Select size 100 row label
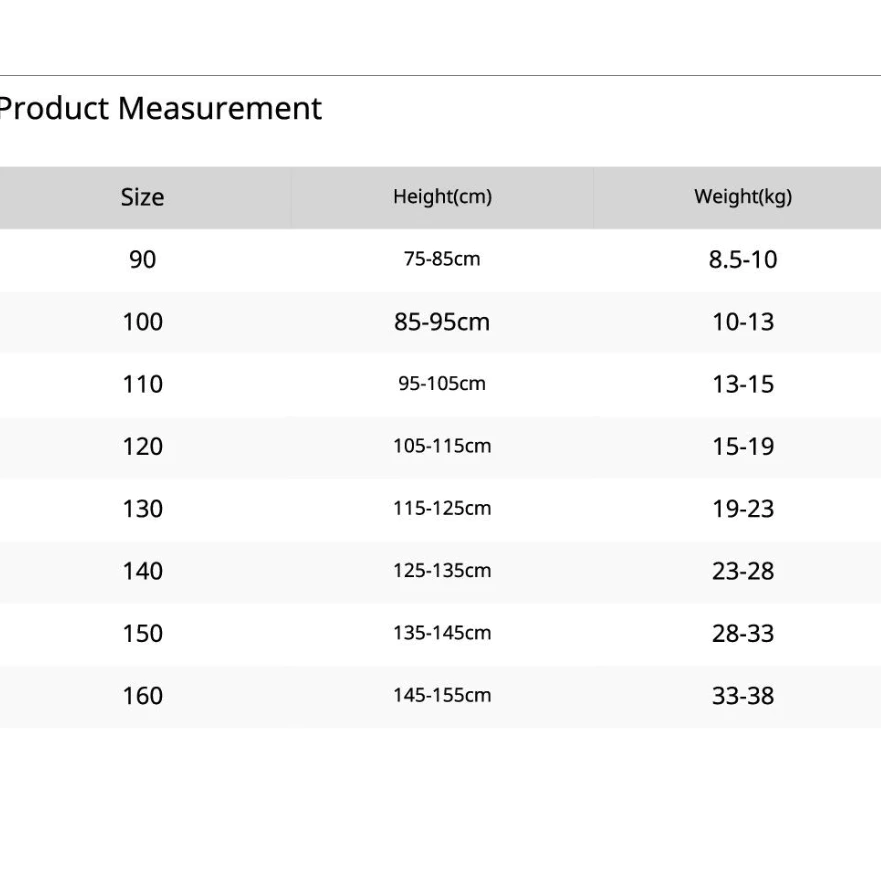Screen dimensions: 881x881 pyautogui.click(x=143, y=322)
